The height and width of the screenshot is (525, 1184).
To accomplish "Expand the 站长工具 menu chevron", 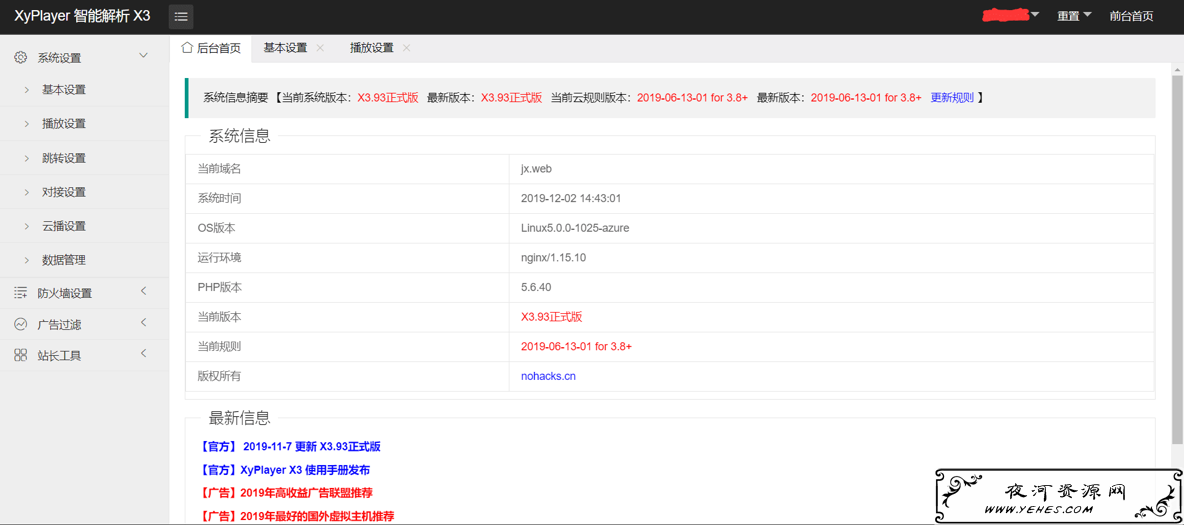I will coord(143,354).
